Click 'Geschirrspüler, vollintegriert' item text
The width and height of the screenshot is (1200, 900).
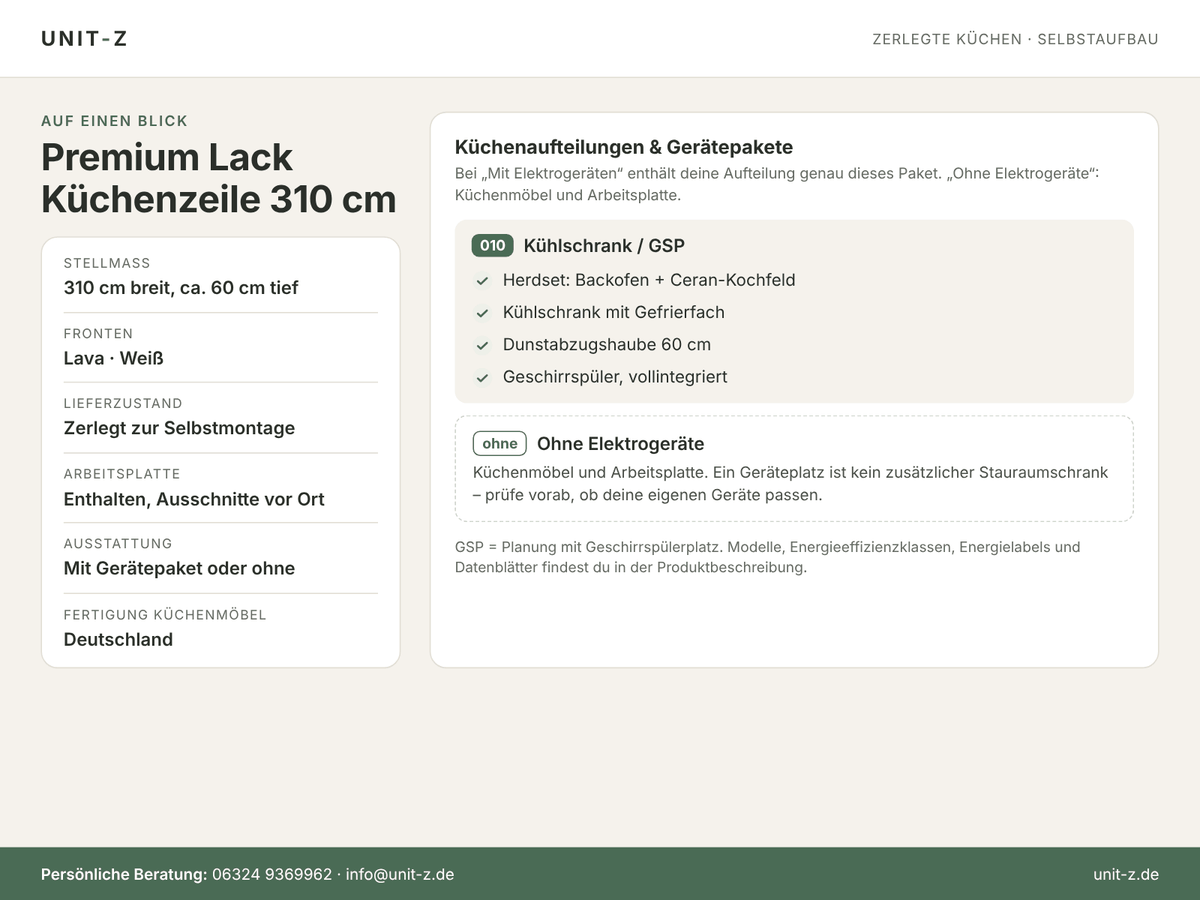[x=615, y=377]
